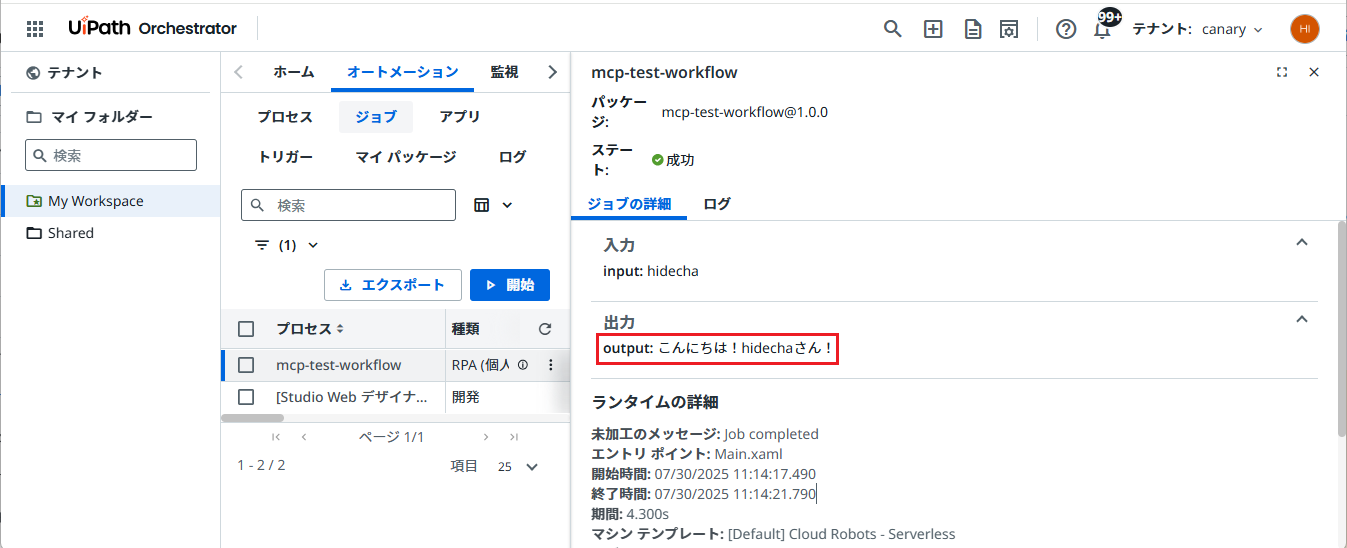Open the column chooser table icon
1347x548 pixels.
482,205
